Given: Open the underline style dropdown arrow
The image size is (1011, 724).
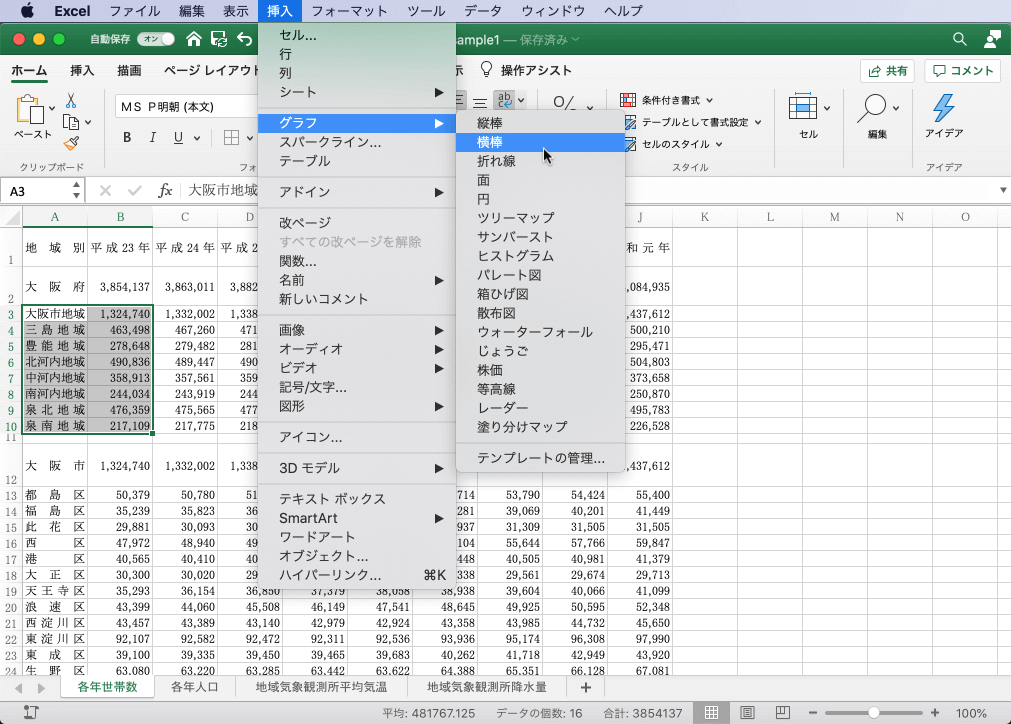Looking at the screenshot, I should click(197, 138).
